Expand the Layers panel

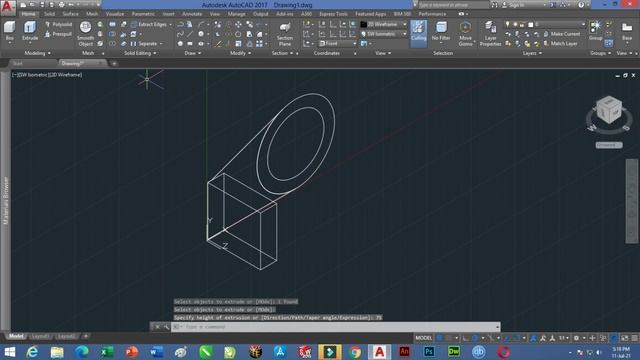coord(532,53)
